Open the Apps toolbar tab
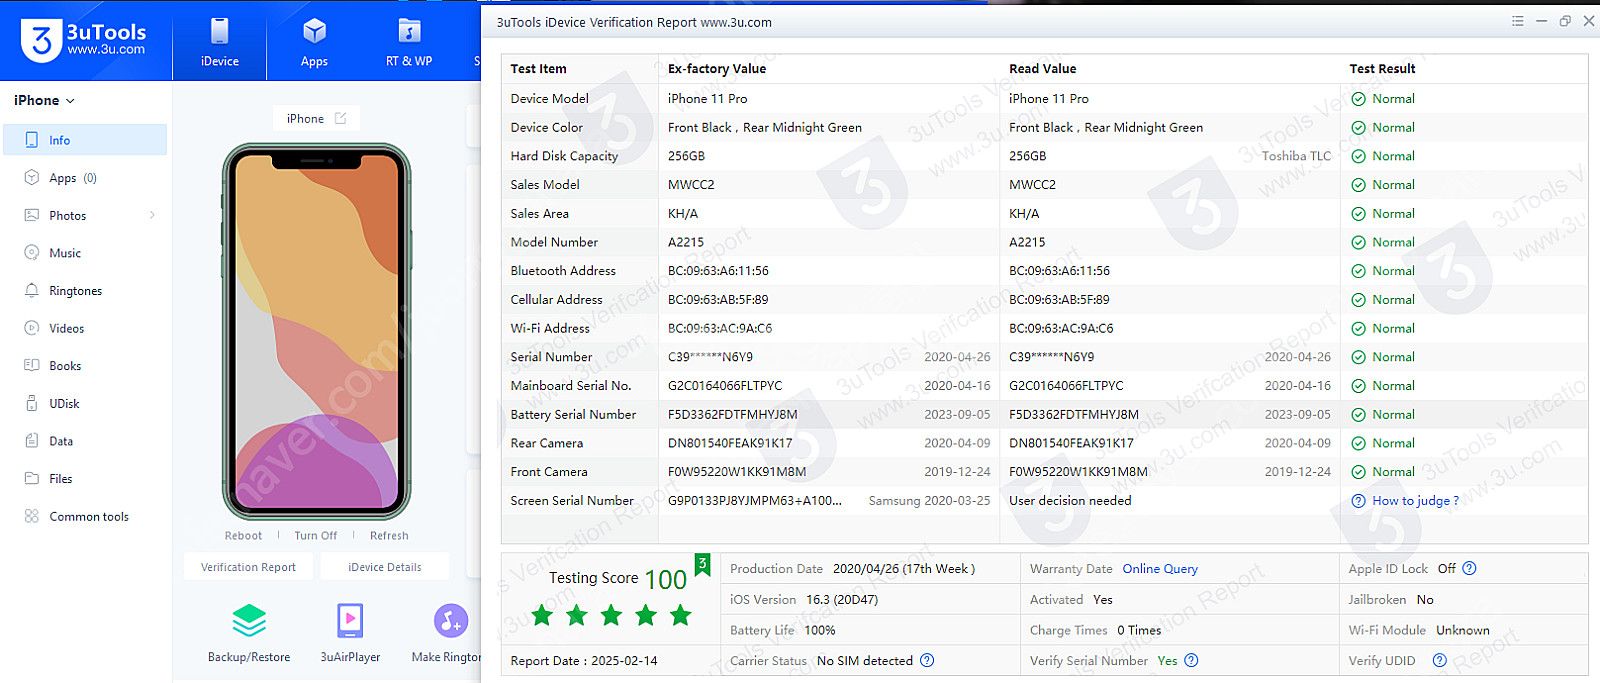This screenshot has height=683, width=1600. click(314, 41)
